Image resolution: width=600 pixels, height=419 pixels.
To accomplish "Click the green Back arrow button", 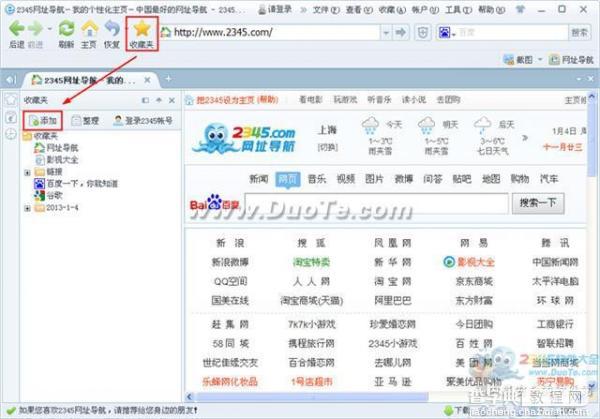I will [x=16, y=29].
